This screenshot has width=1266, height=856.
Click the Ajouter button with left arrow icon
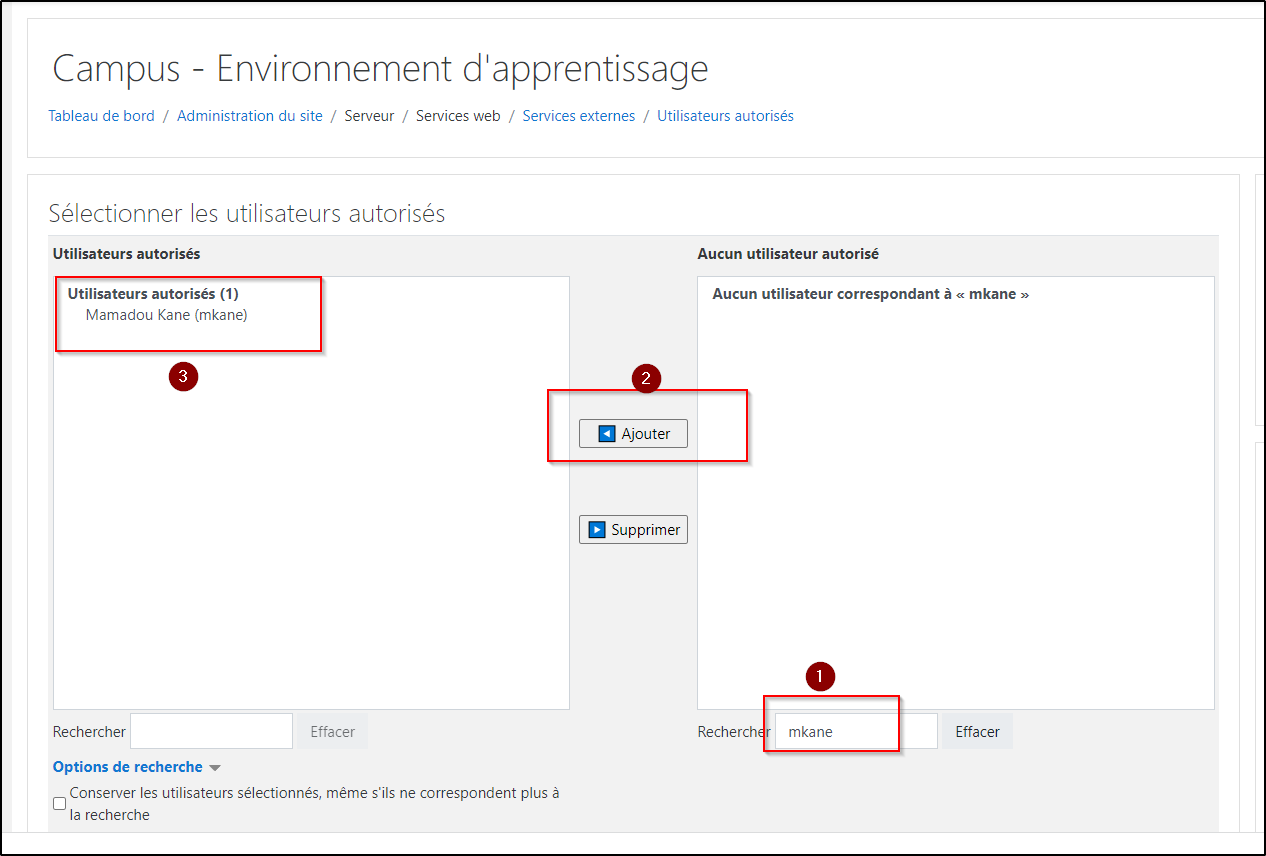pos(633,434)
